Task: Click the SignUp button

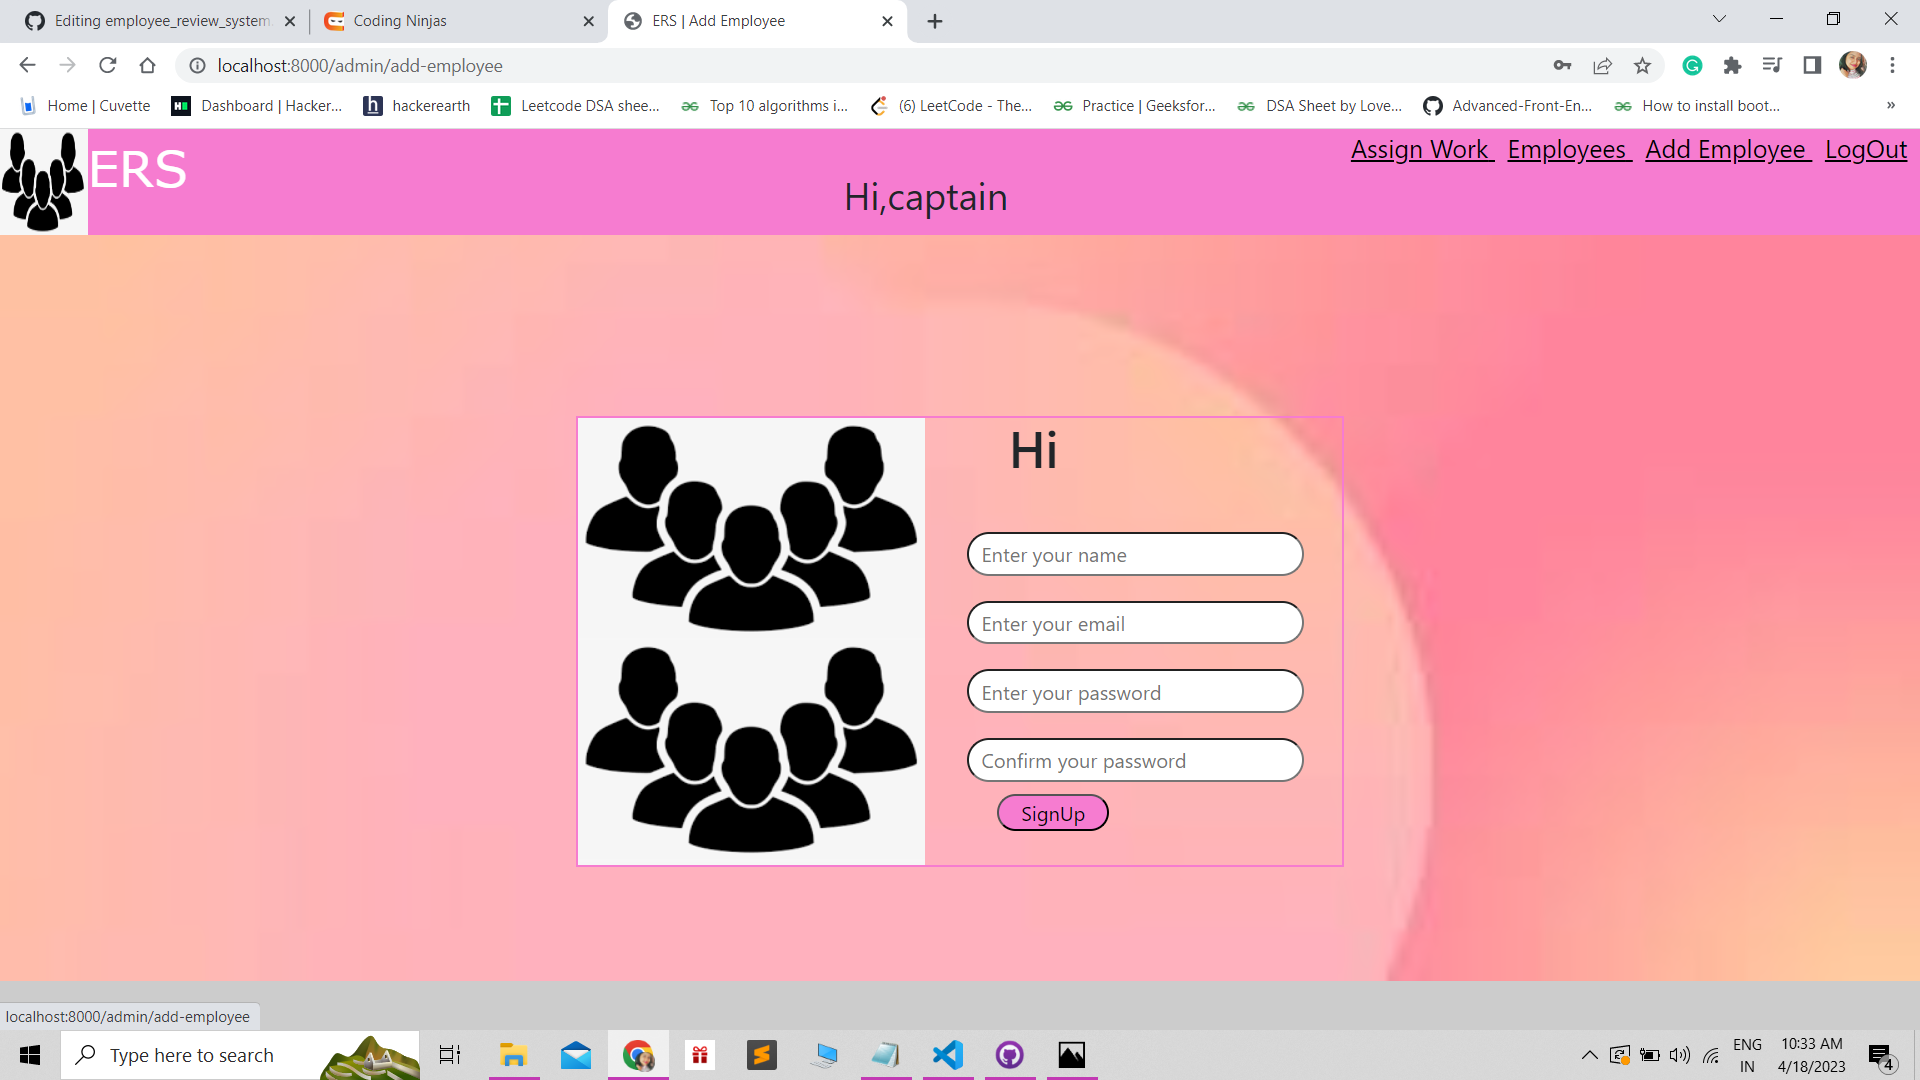Action: tap(1052, 813)
